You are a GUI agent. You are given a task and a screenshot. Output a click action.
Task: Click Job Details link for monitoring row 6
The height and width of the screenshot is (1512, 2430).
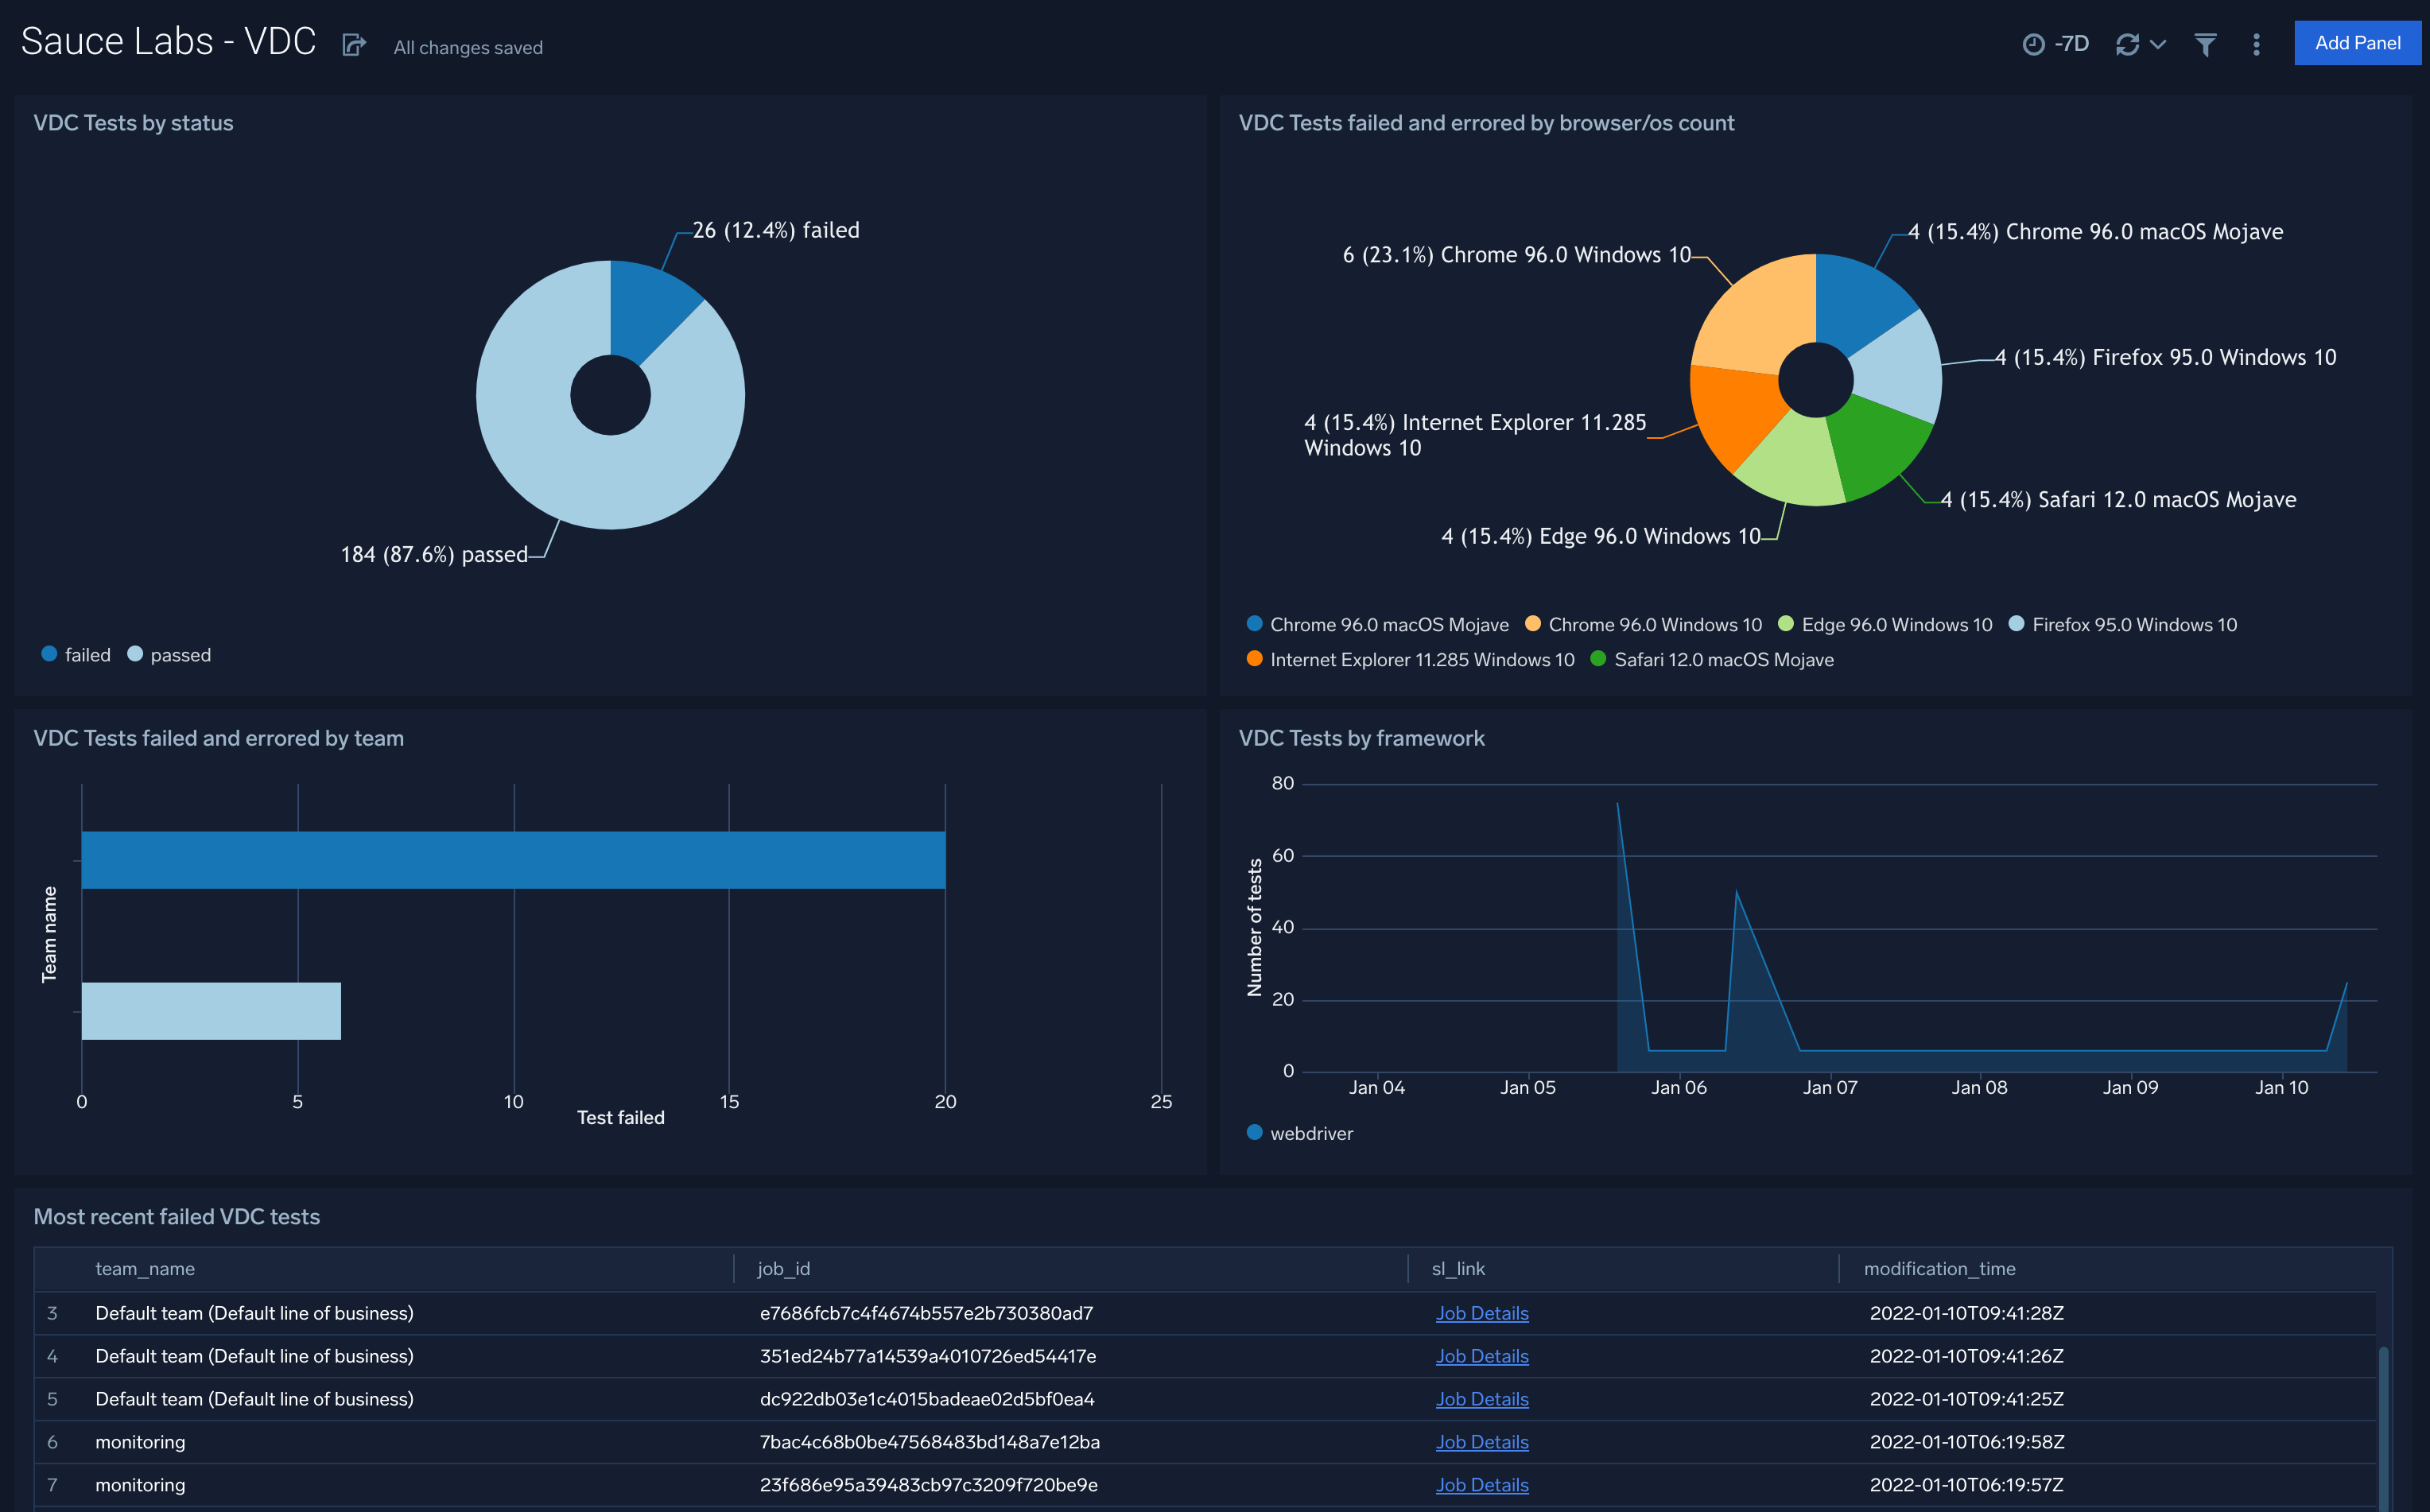pyautogui.click(x=1481, y=1442)
